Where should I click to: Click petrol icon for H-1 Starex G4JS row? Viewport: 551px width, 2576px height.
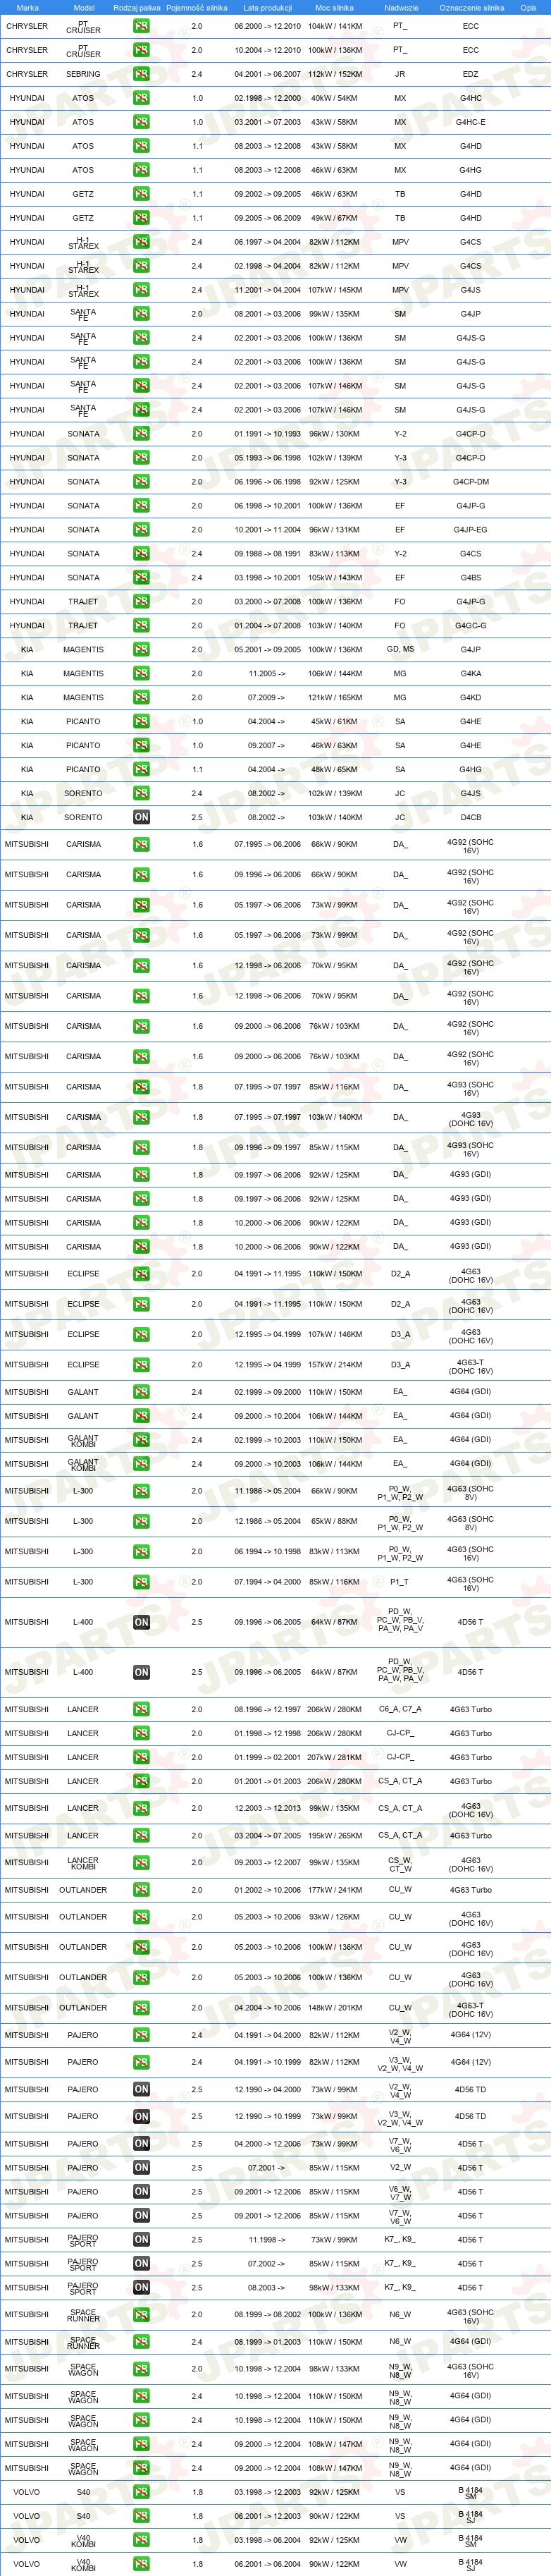click(x=141, y=290)
